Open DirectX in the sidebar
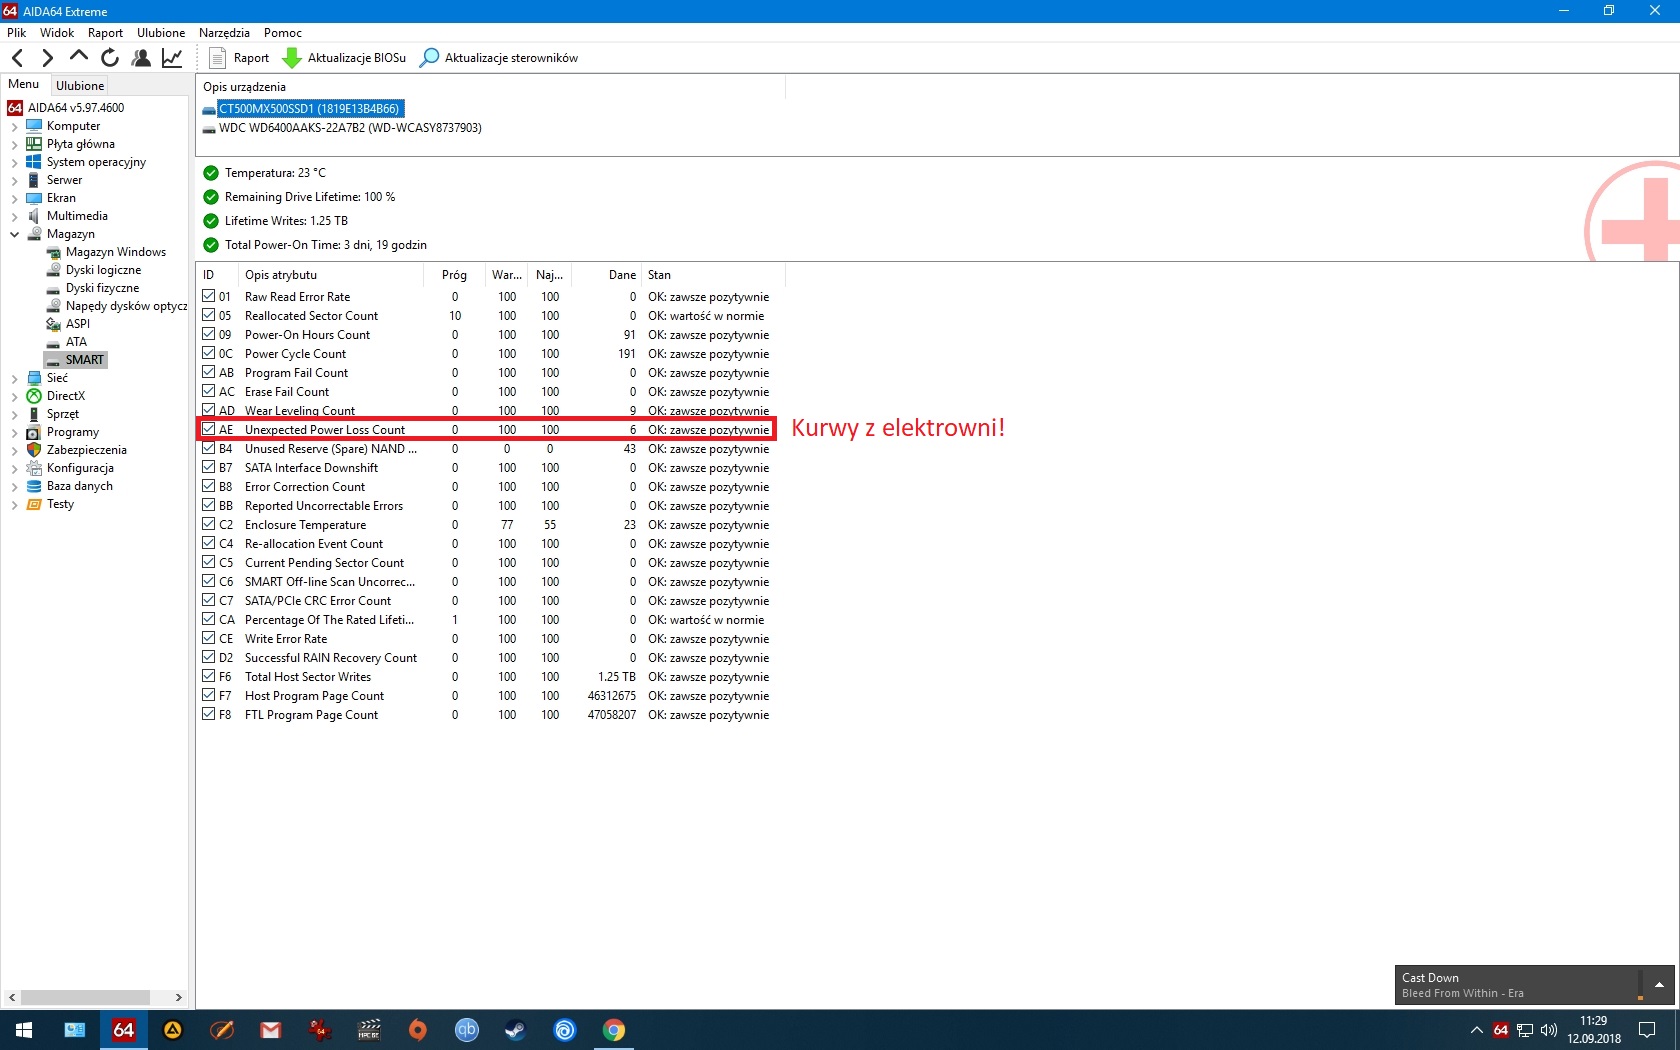Image resolution: width=1680 pixels, height=1050 pixels. pyautogui.click(x=65, y=396)
